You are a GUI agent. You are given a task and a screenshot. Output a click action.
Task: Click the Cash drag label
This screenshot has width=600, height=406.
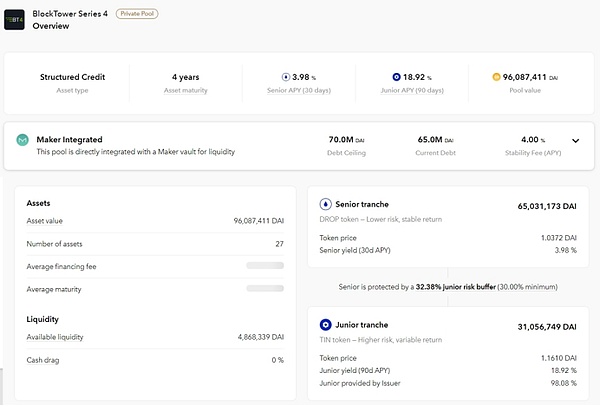pos(43,360)
